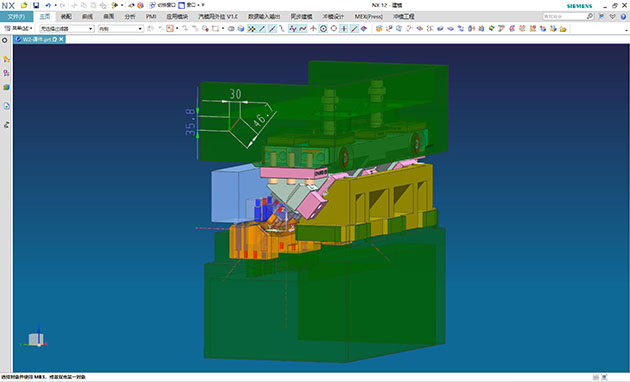Viewport: 630px width, 382px height.
Task: Switch to the MEX(Press) ribbon tab
Action: click(x=368, y=16)
